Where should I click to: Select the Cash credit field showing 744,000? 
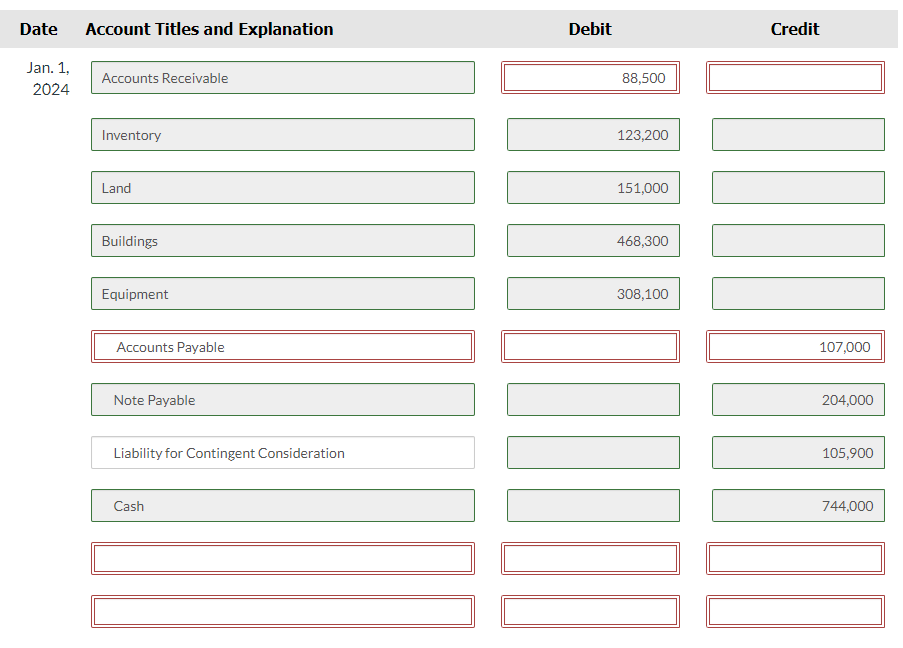[x=797, y=505]
